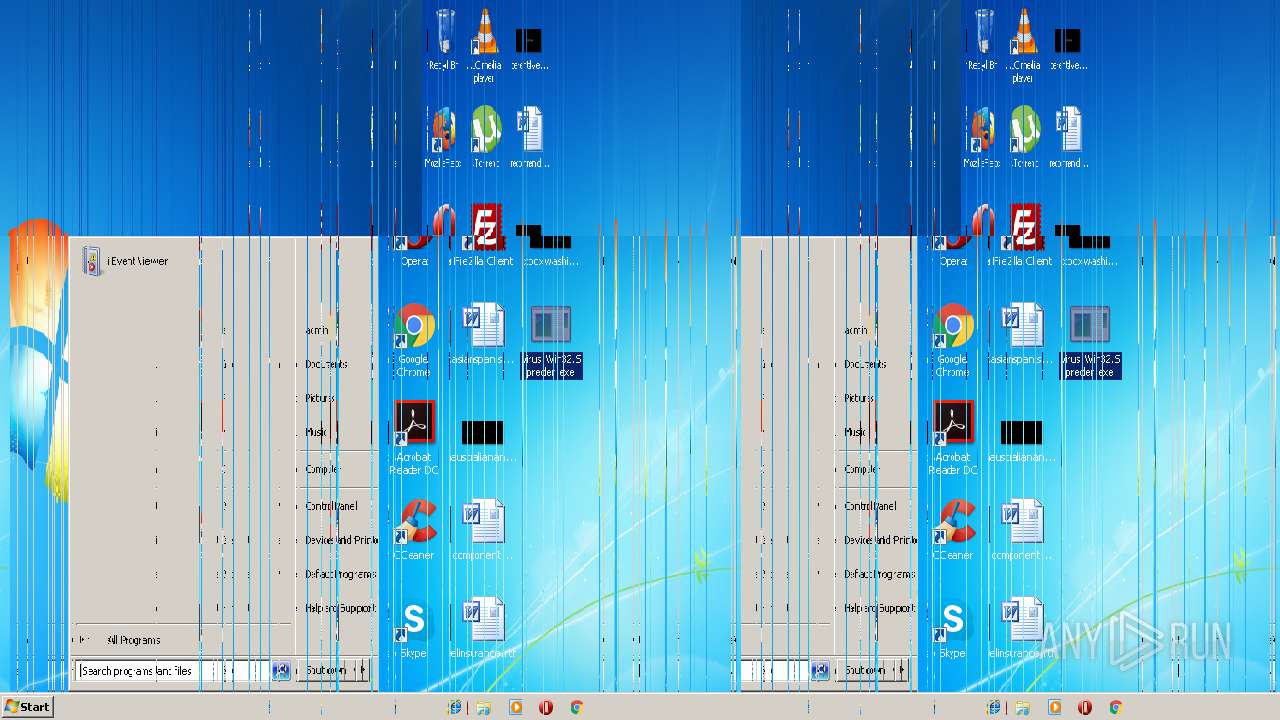Screen dimensions: 1280x720
Task: Click Shut down button in right Start menu copy
Action: [865, 670]
